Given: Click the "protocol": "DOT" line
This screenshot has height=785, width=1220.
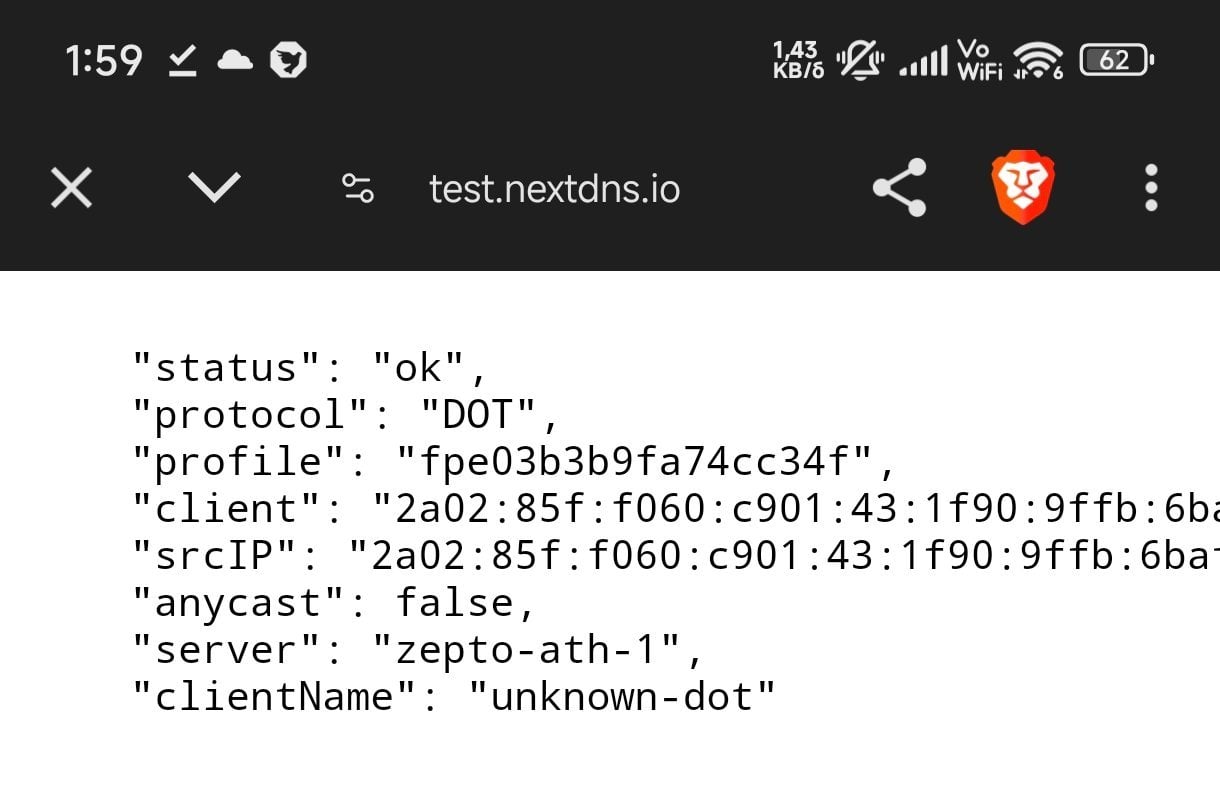Looking at the screenshot, I should point(347,415).
